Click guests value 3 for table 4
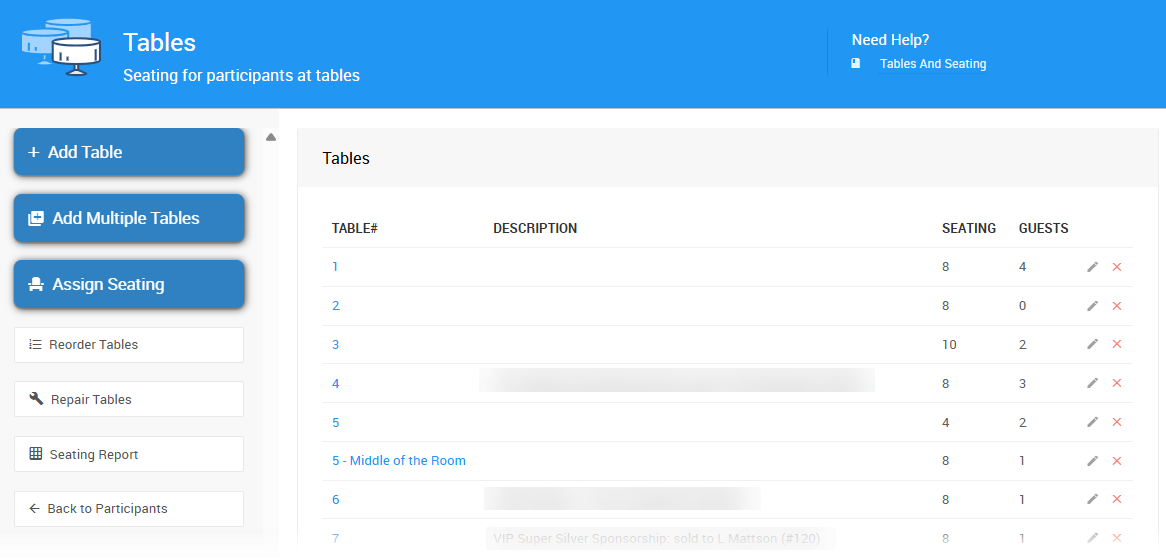Screen dimensions: 1166x559 [1022, 384]
